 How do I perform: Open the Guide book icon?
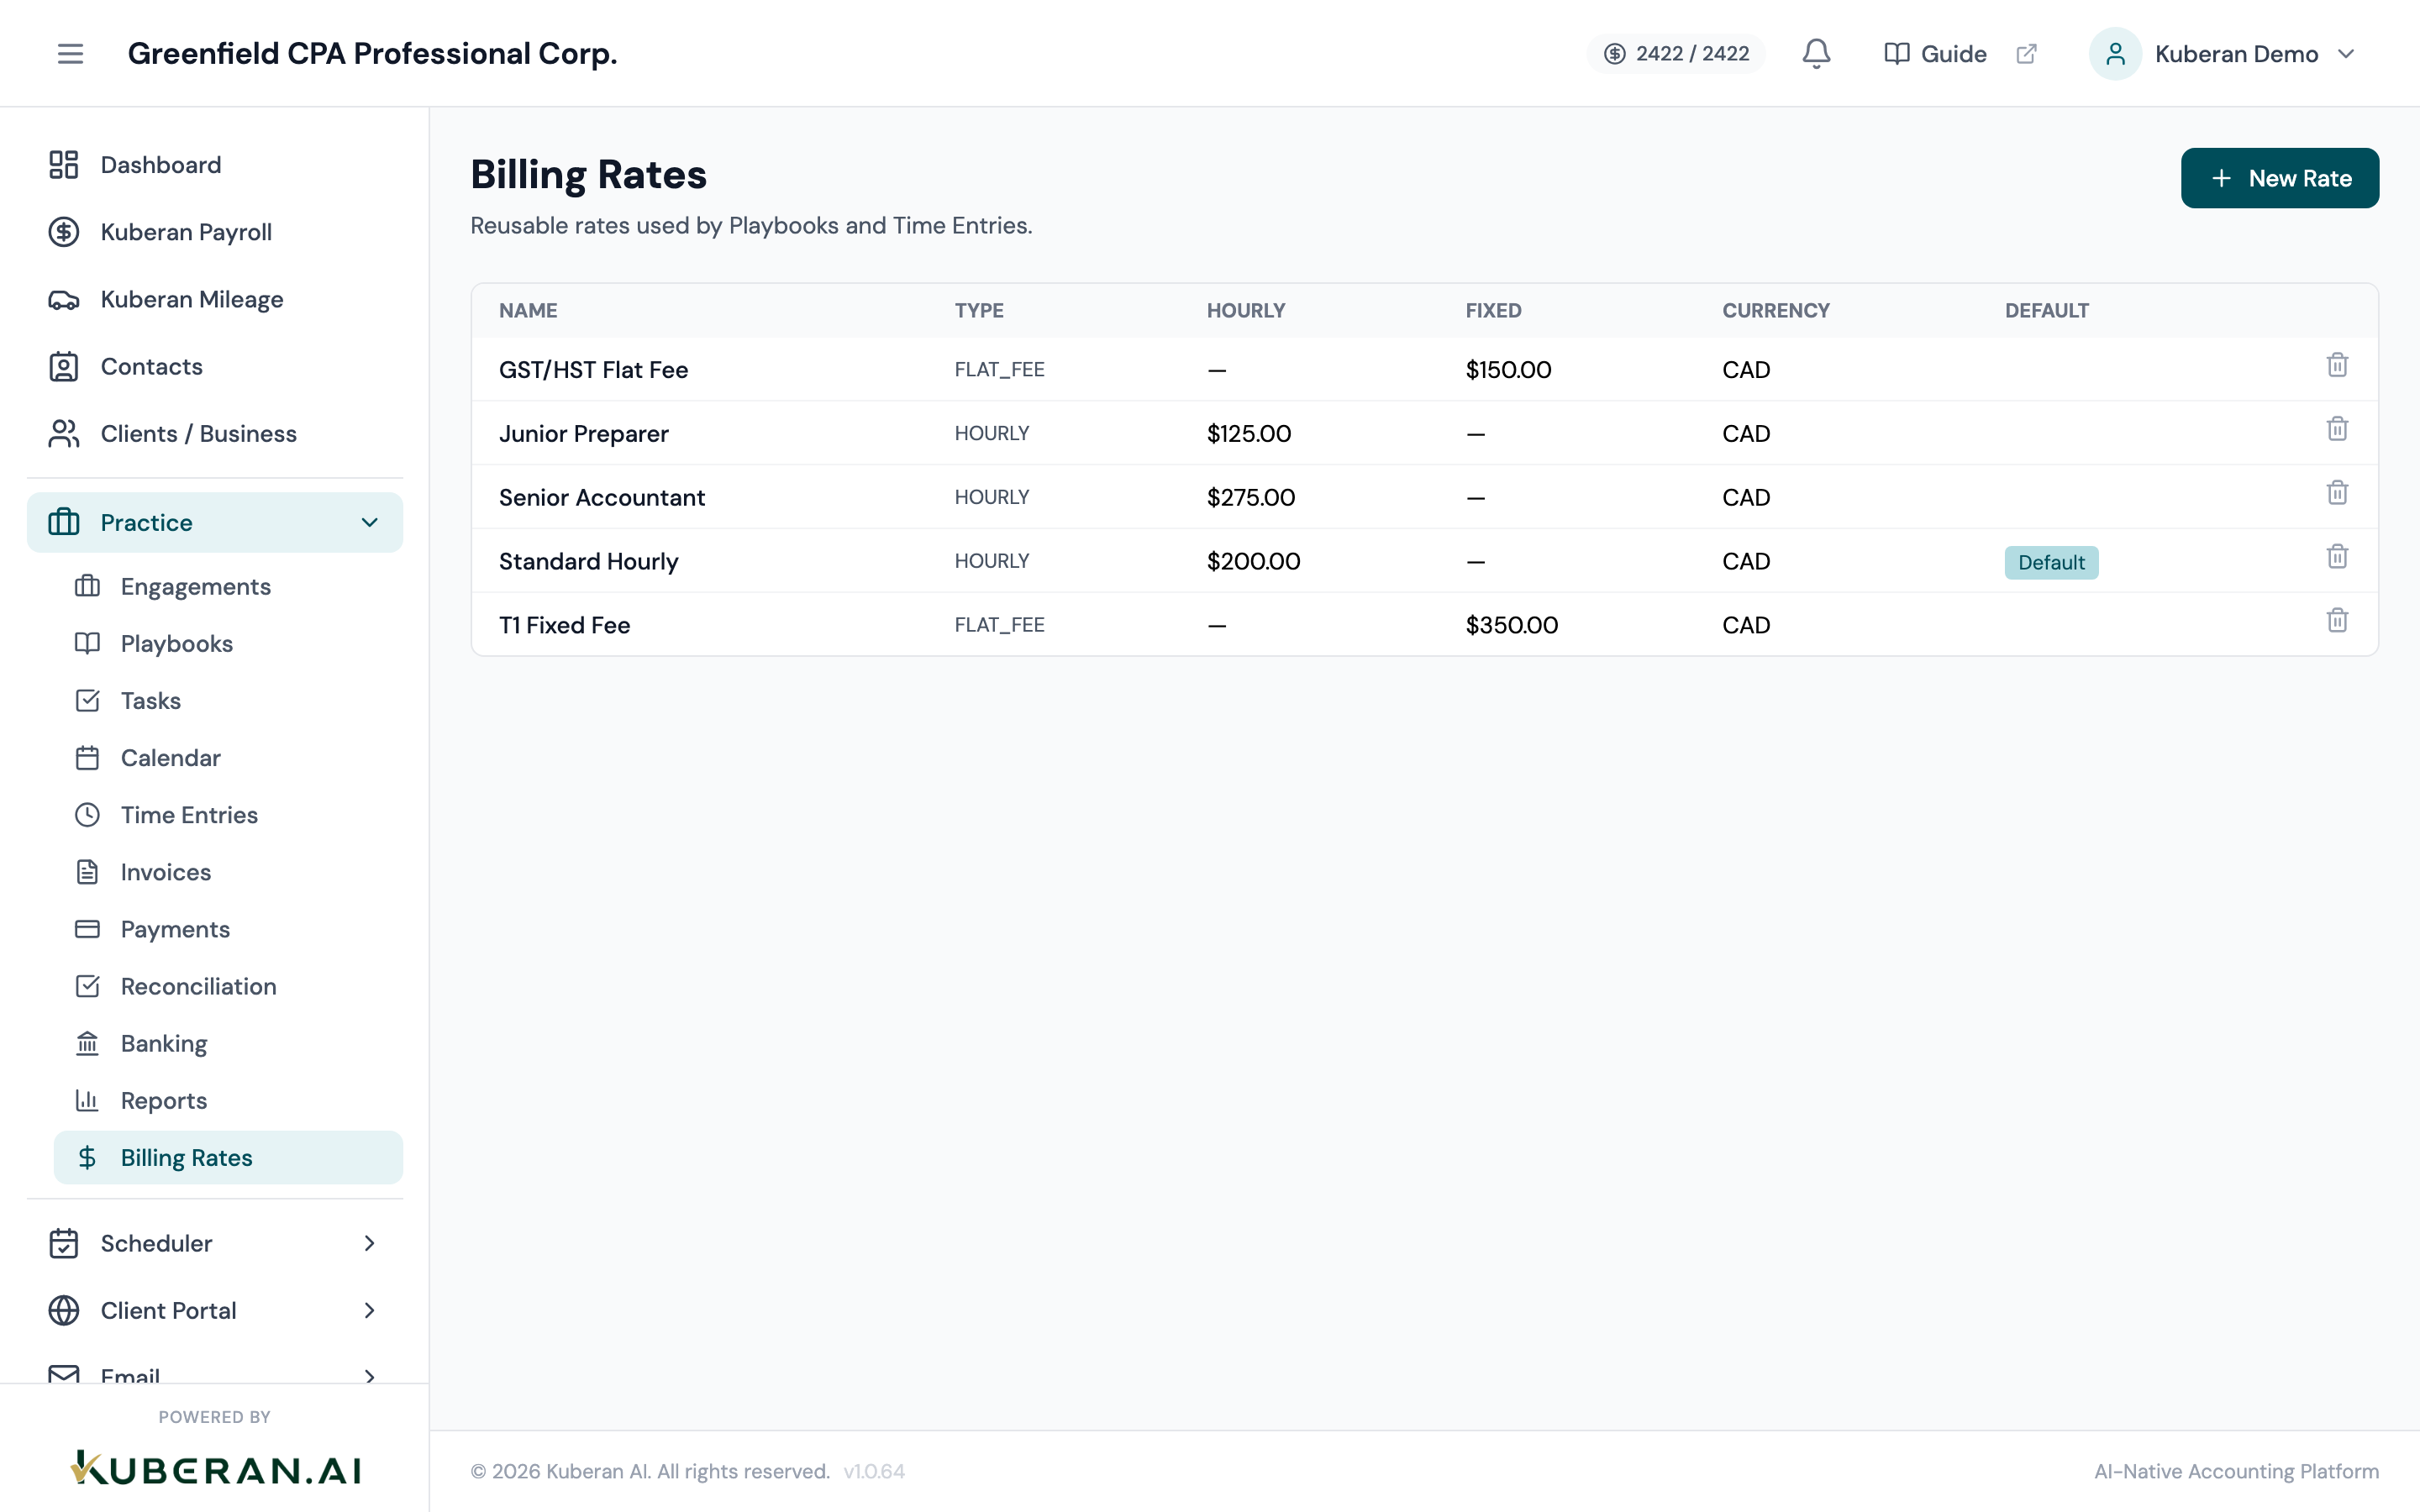(x=1896, y=53)
